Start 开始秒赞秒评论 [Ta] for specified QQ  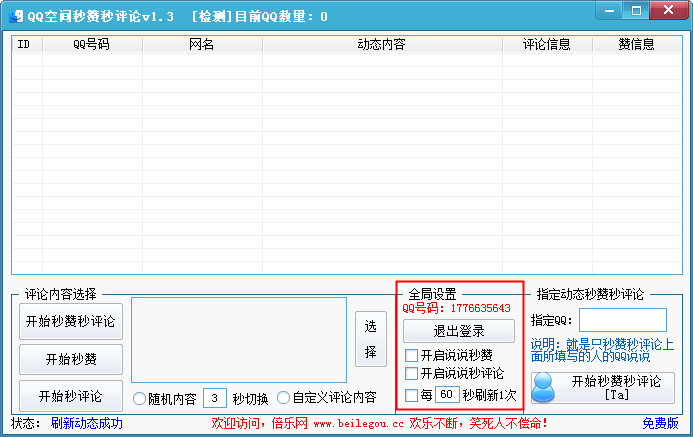click(x=603, y=388)
